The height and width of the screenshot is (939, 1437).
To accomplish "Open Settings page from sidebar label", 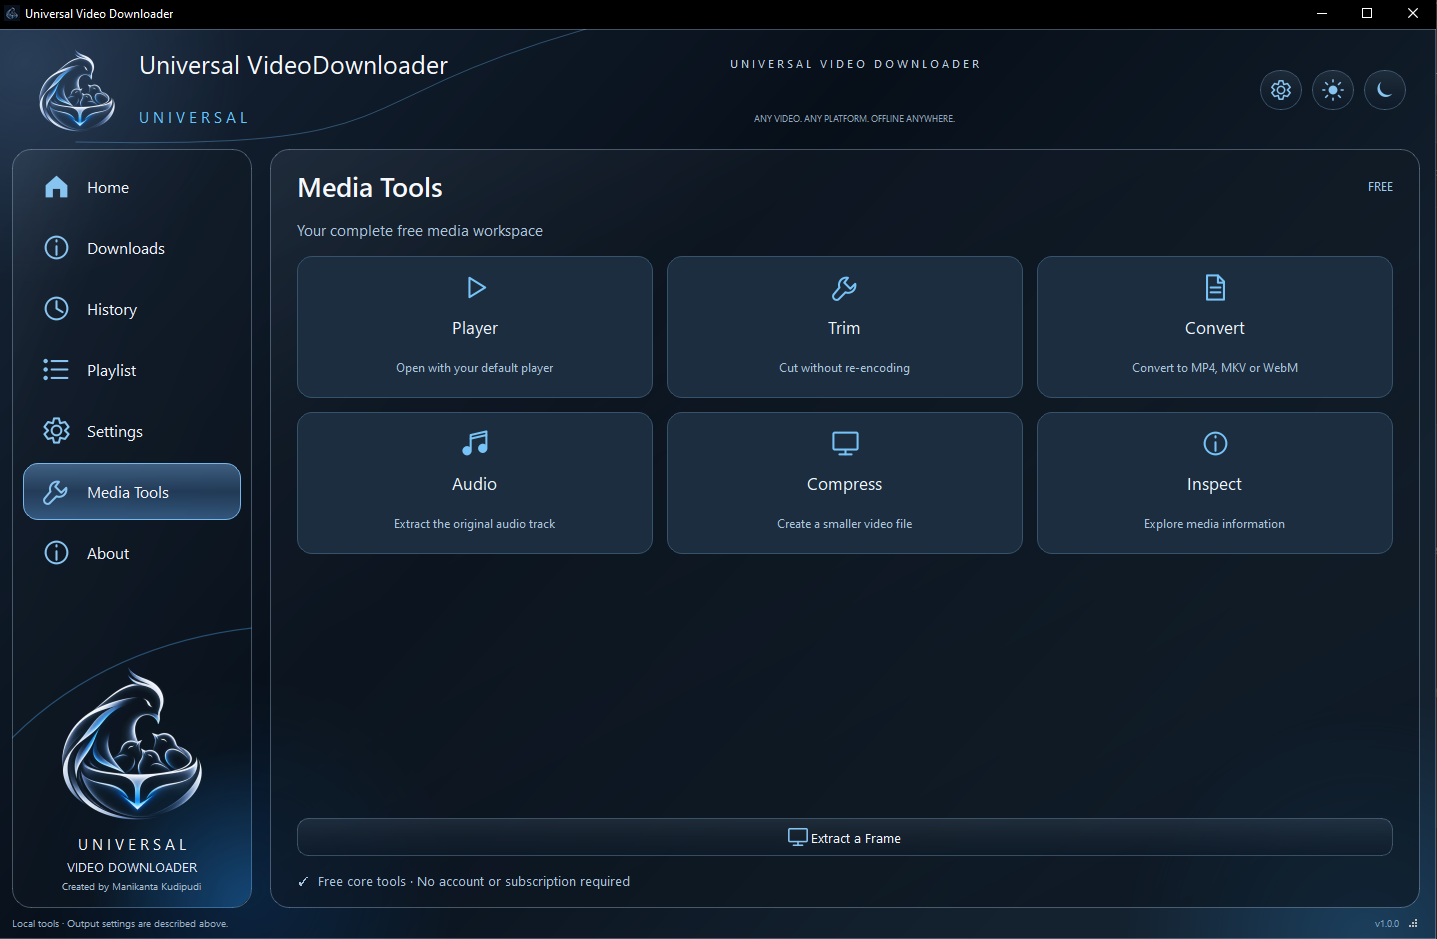I will (x=115, y=432).
